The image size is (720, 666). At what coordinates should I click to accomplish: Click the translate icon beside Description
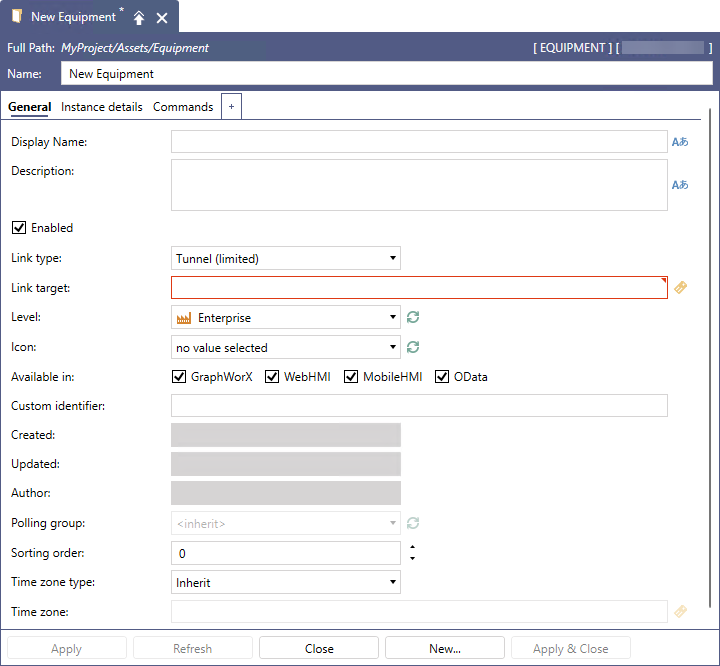(x=680, y=185)
